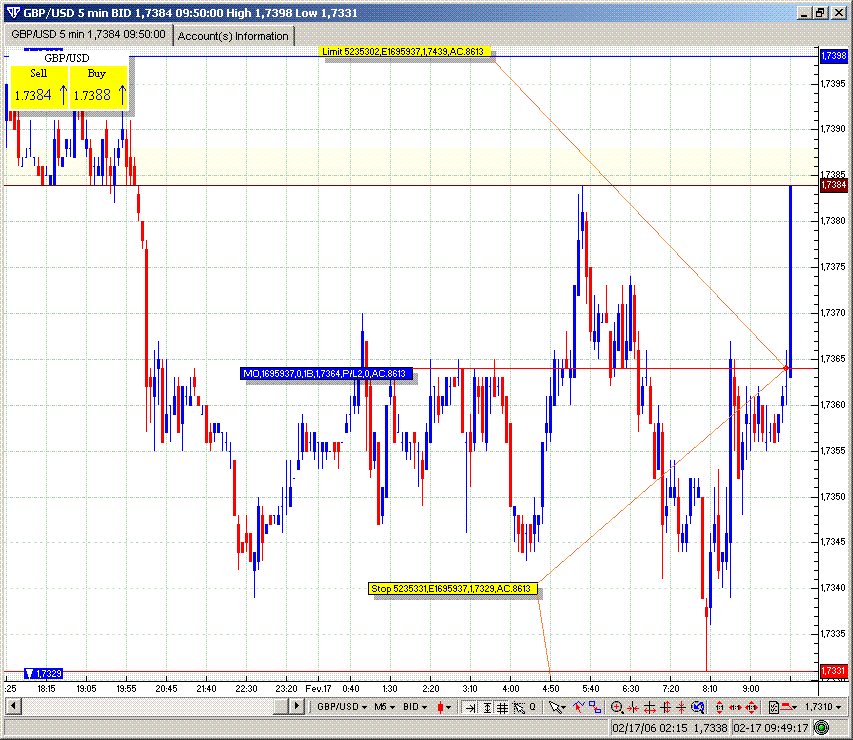This screenshot has height=740, width=853.
Task: Click the blue 1,7398 limit price tag
Action: tap(833, 56)
